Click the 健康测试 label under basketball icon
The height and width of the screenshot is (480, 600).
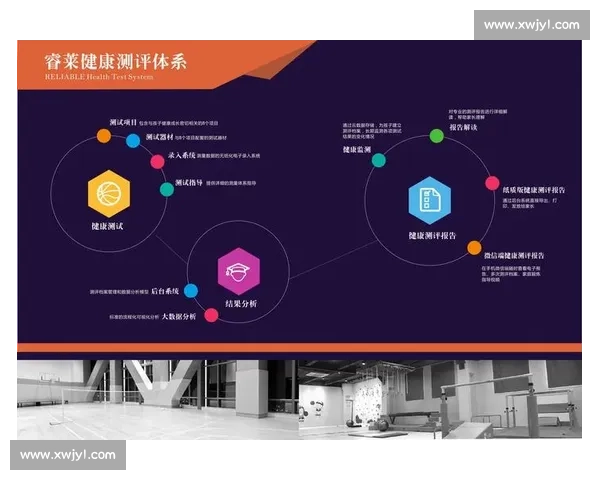pyautogui.click(x=107, y=226)
